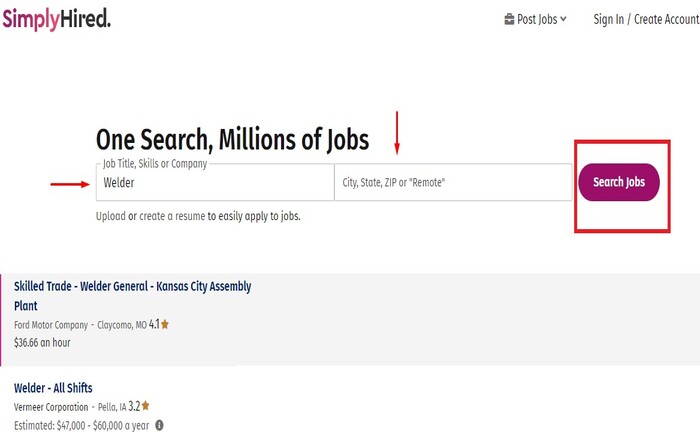
Task: Click the Job Title, Skills or Company field
Action: 215,182
